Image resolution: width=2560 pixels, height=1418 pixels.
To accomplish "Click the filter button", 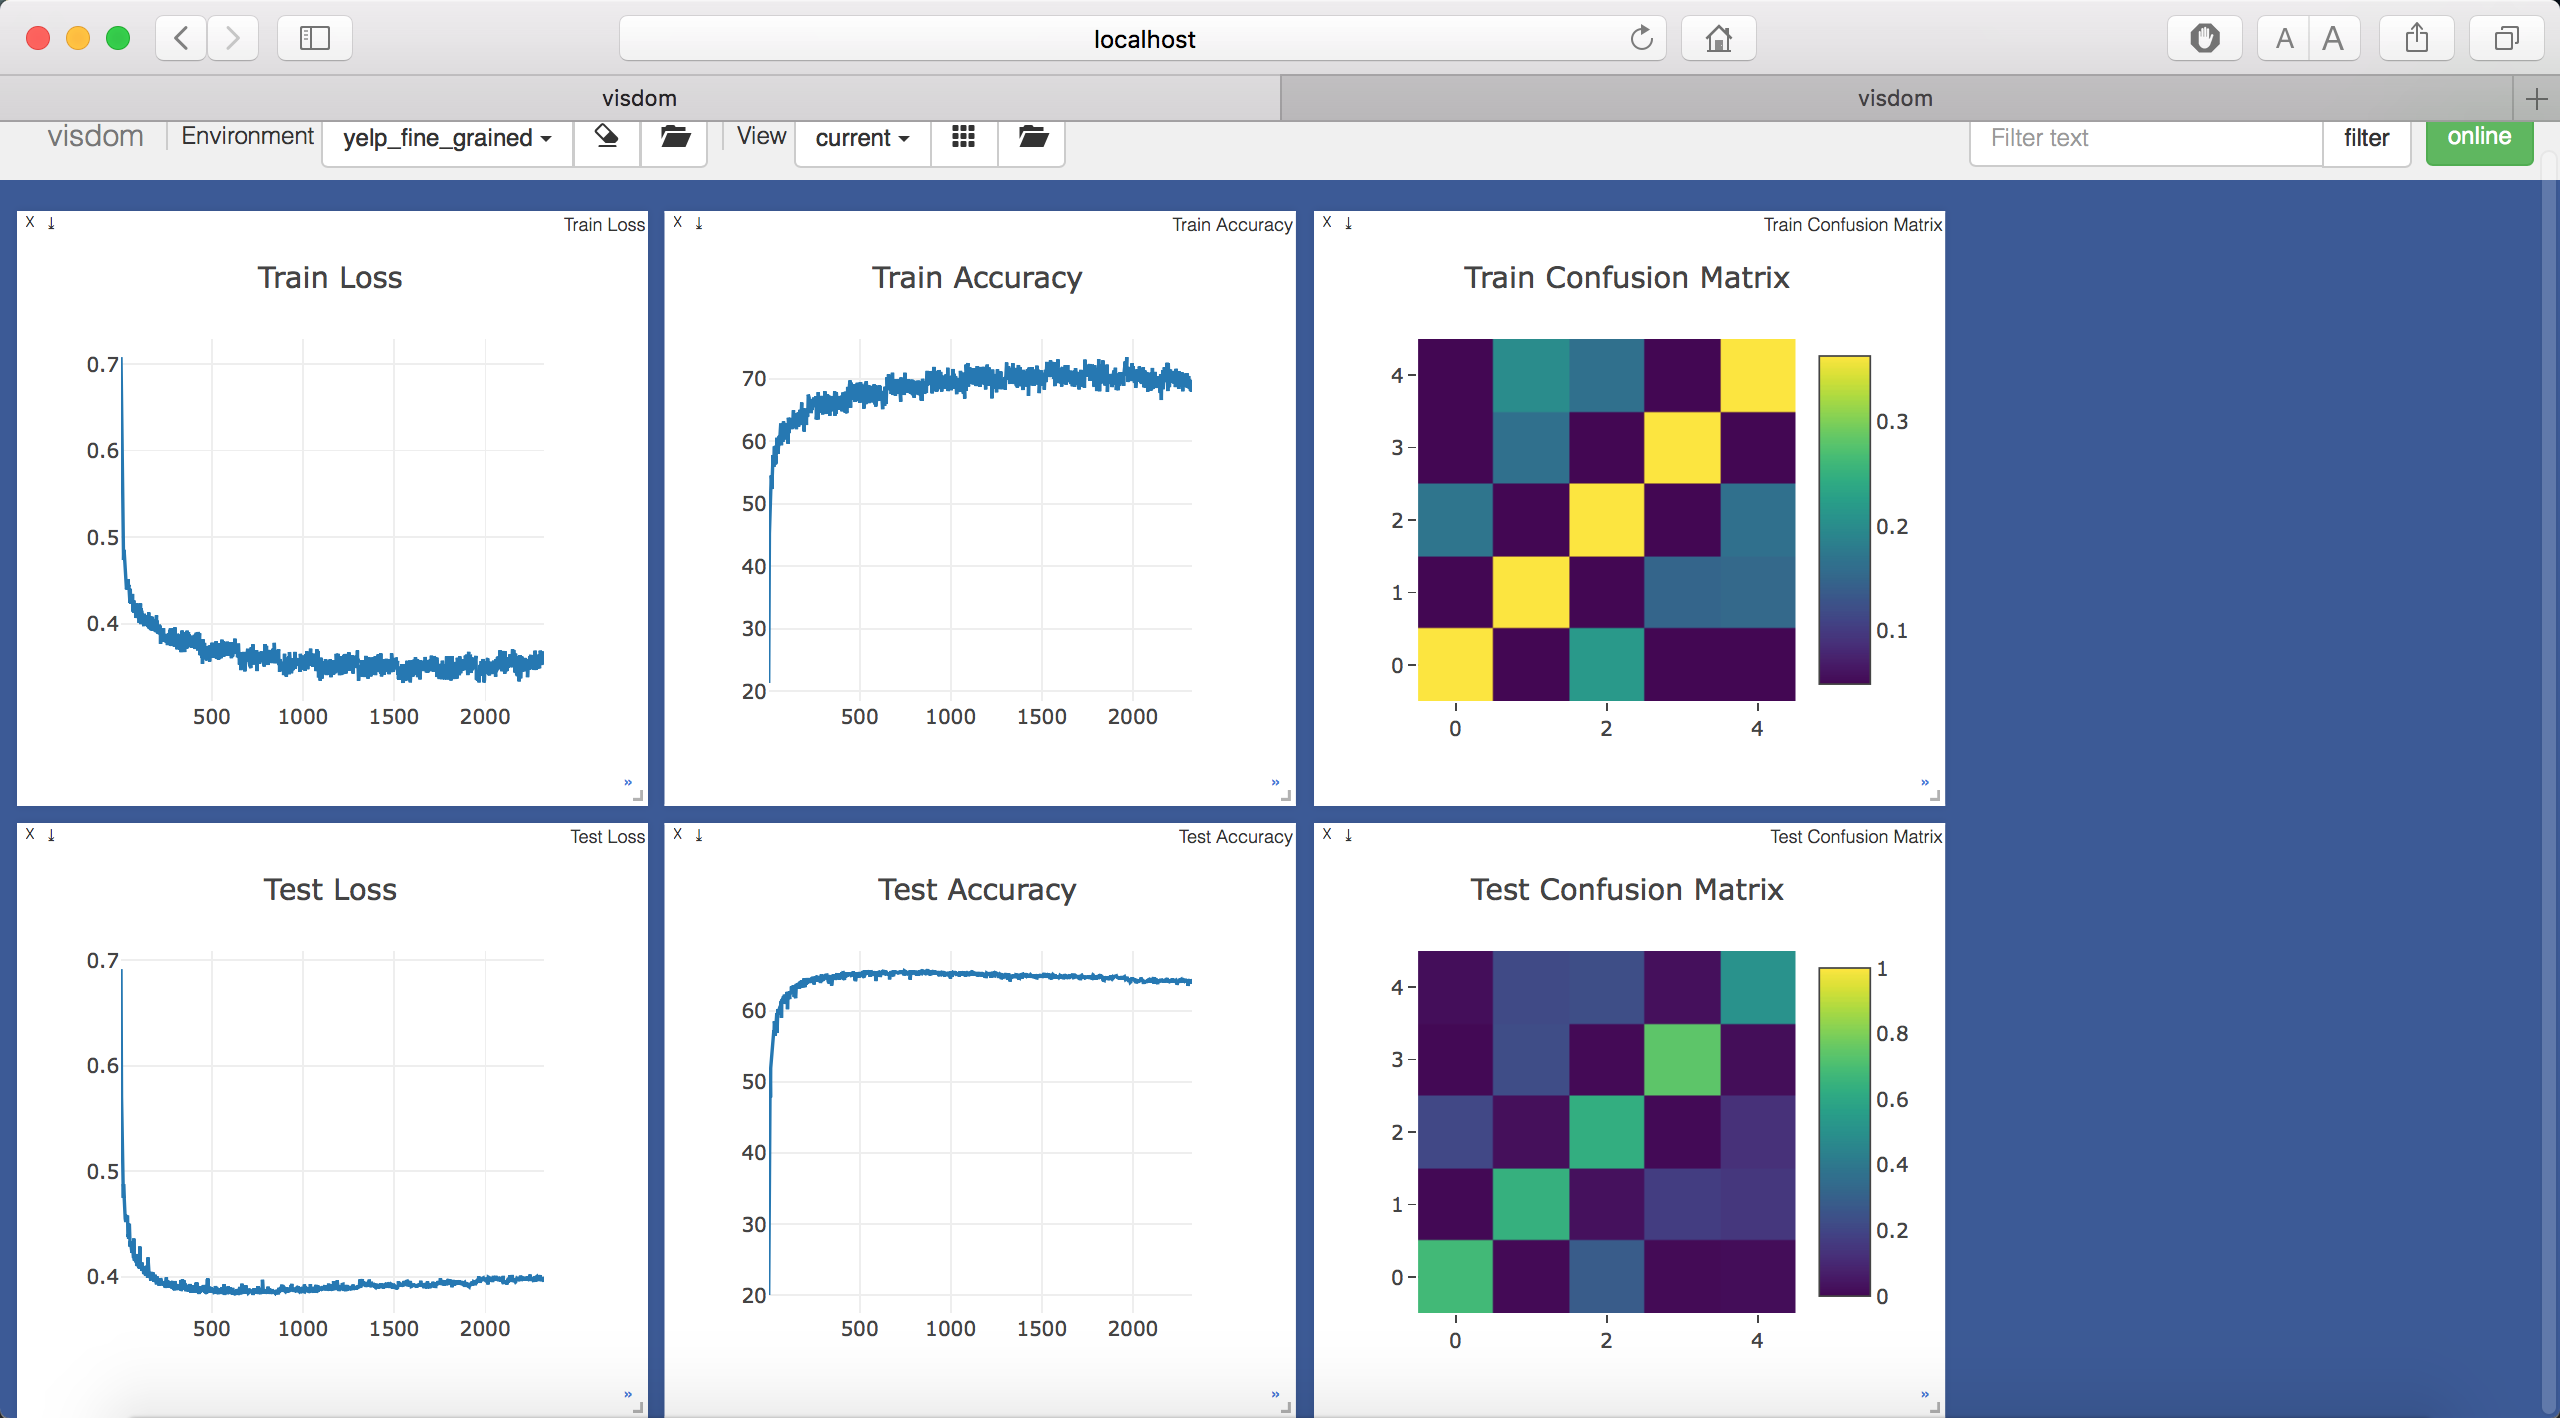I will (x=2365, y=138).
